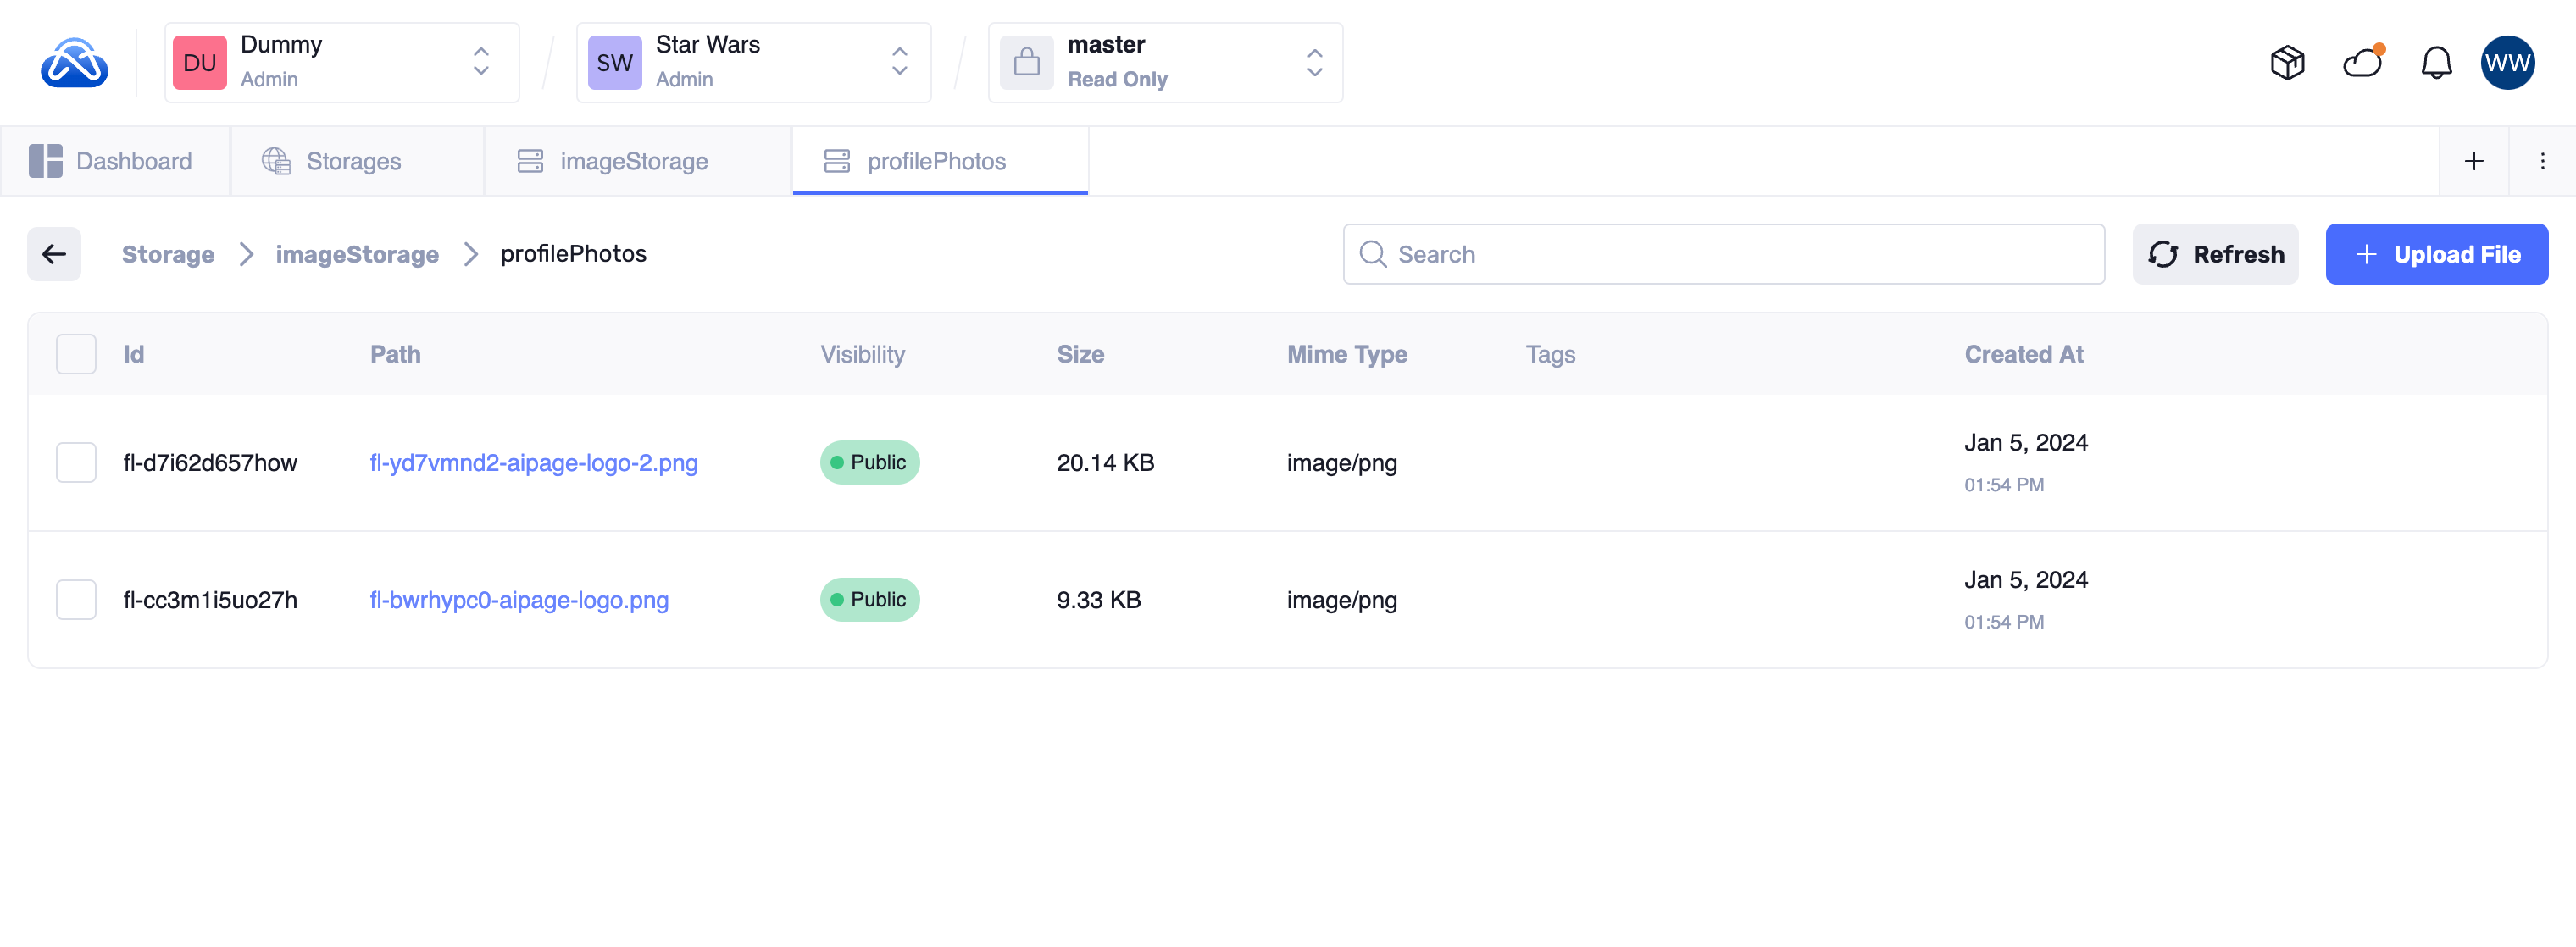Select the fl-d7i62d657how row checkbox

[76, 462]
